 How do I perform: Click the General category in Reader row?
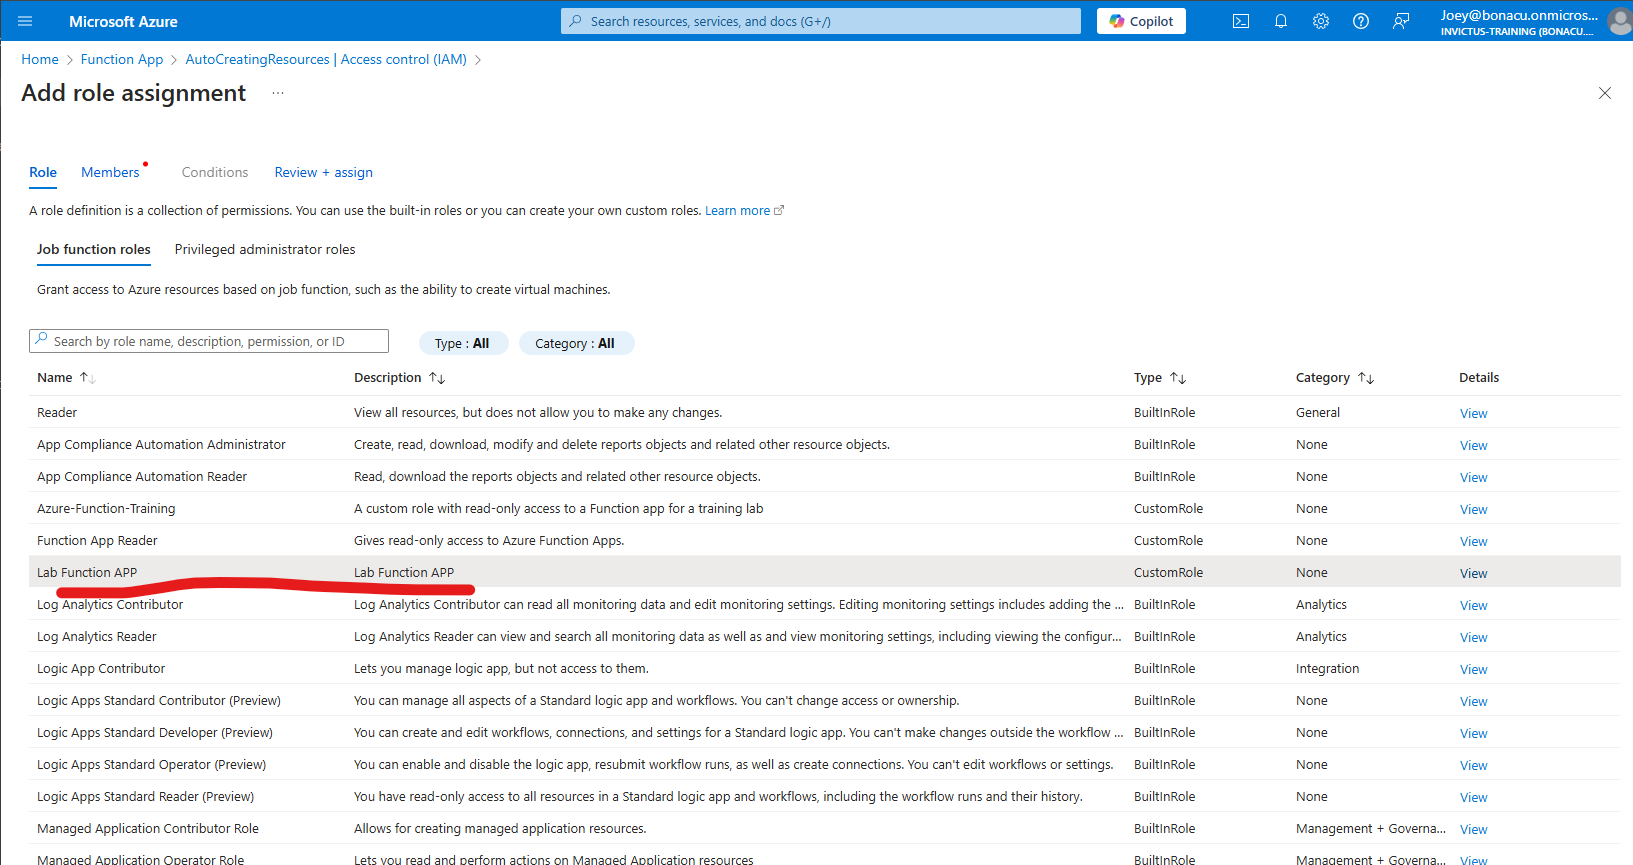1318,412
